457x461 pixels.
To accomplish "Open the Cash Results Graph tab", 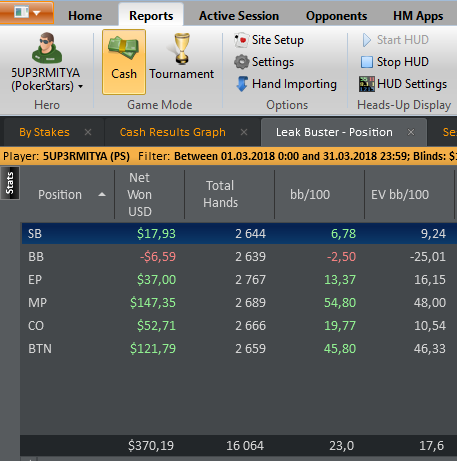I will click(x=172, y=132).
